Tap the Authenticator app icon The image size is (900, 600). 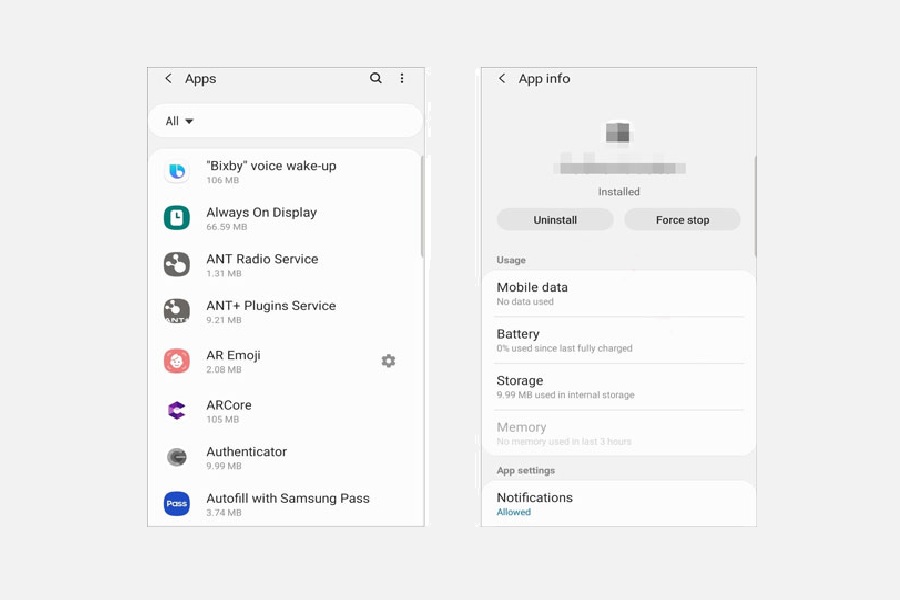pyautogui.click(x=177, y=457)
